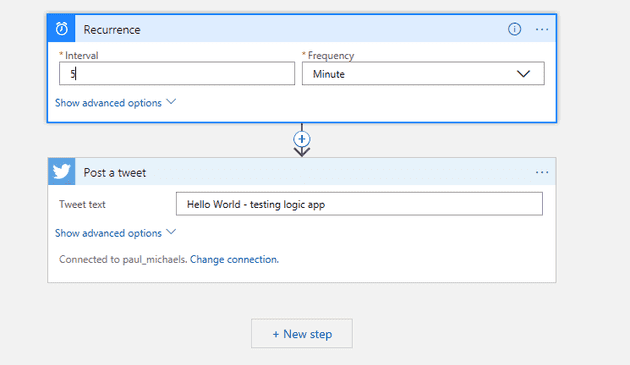This screenshot has height=365, width=630.
Task: Click the Recurrence clock icon
Action: click(61, 29)
